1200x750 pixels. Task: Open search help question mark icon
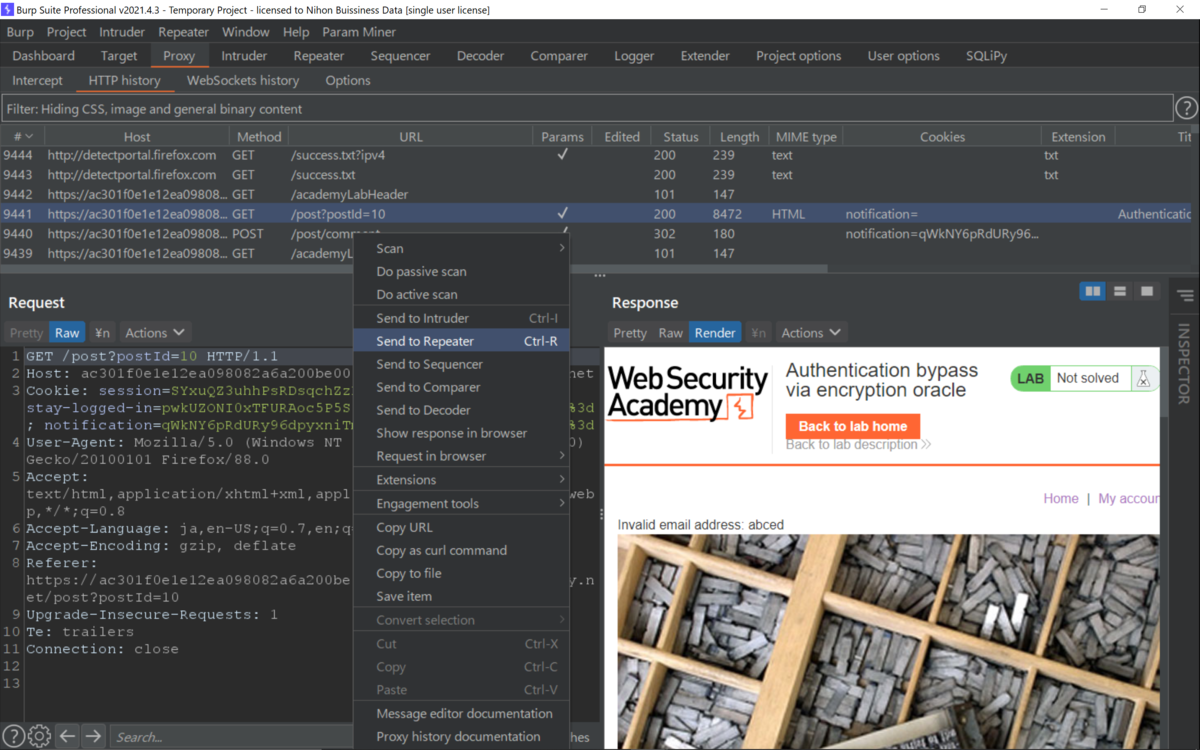[14, 736]
